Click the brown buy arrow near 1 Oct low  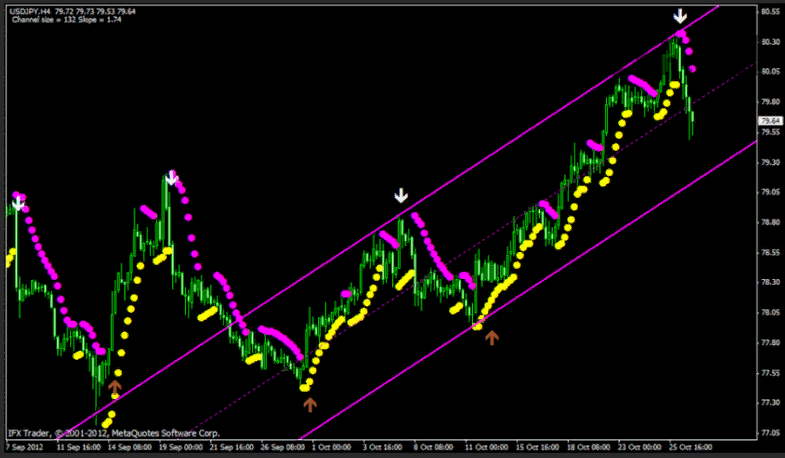coord(309,404)
